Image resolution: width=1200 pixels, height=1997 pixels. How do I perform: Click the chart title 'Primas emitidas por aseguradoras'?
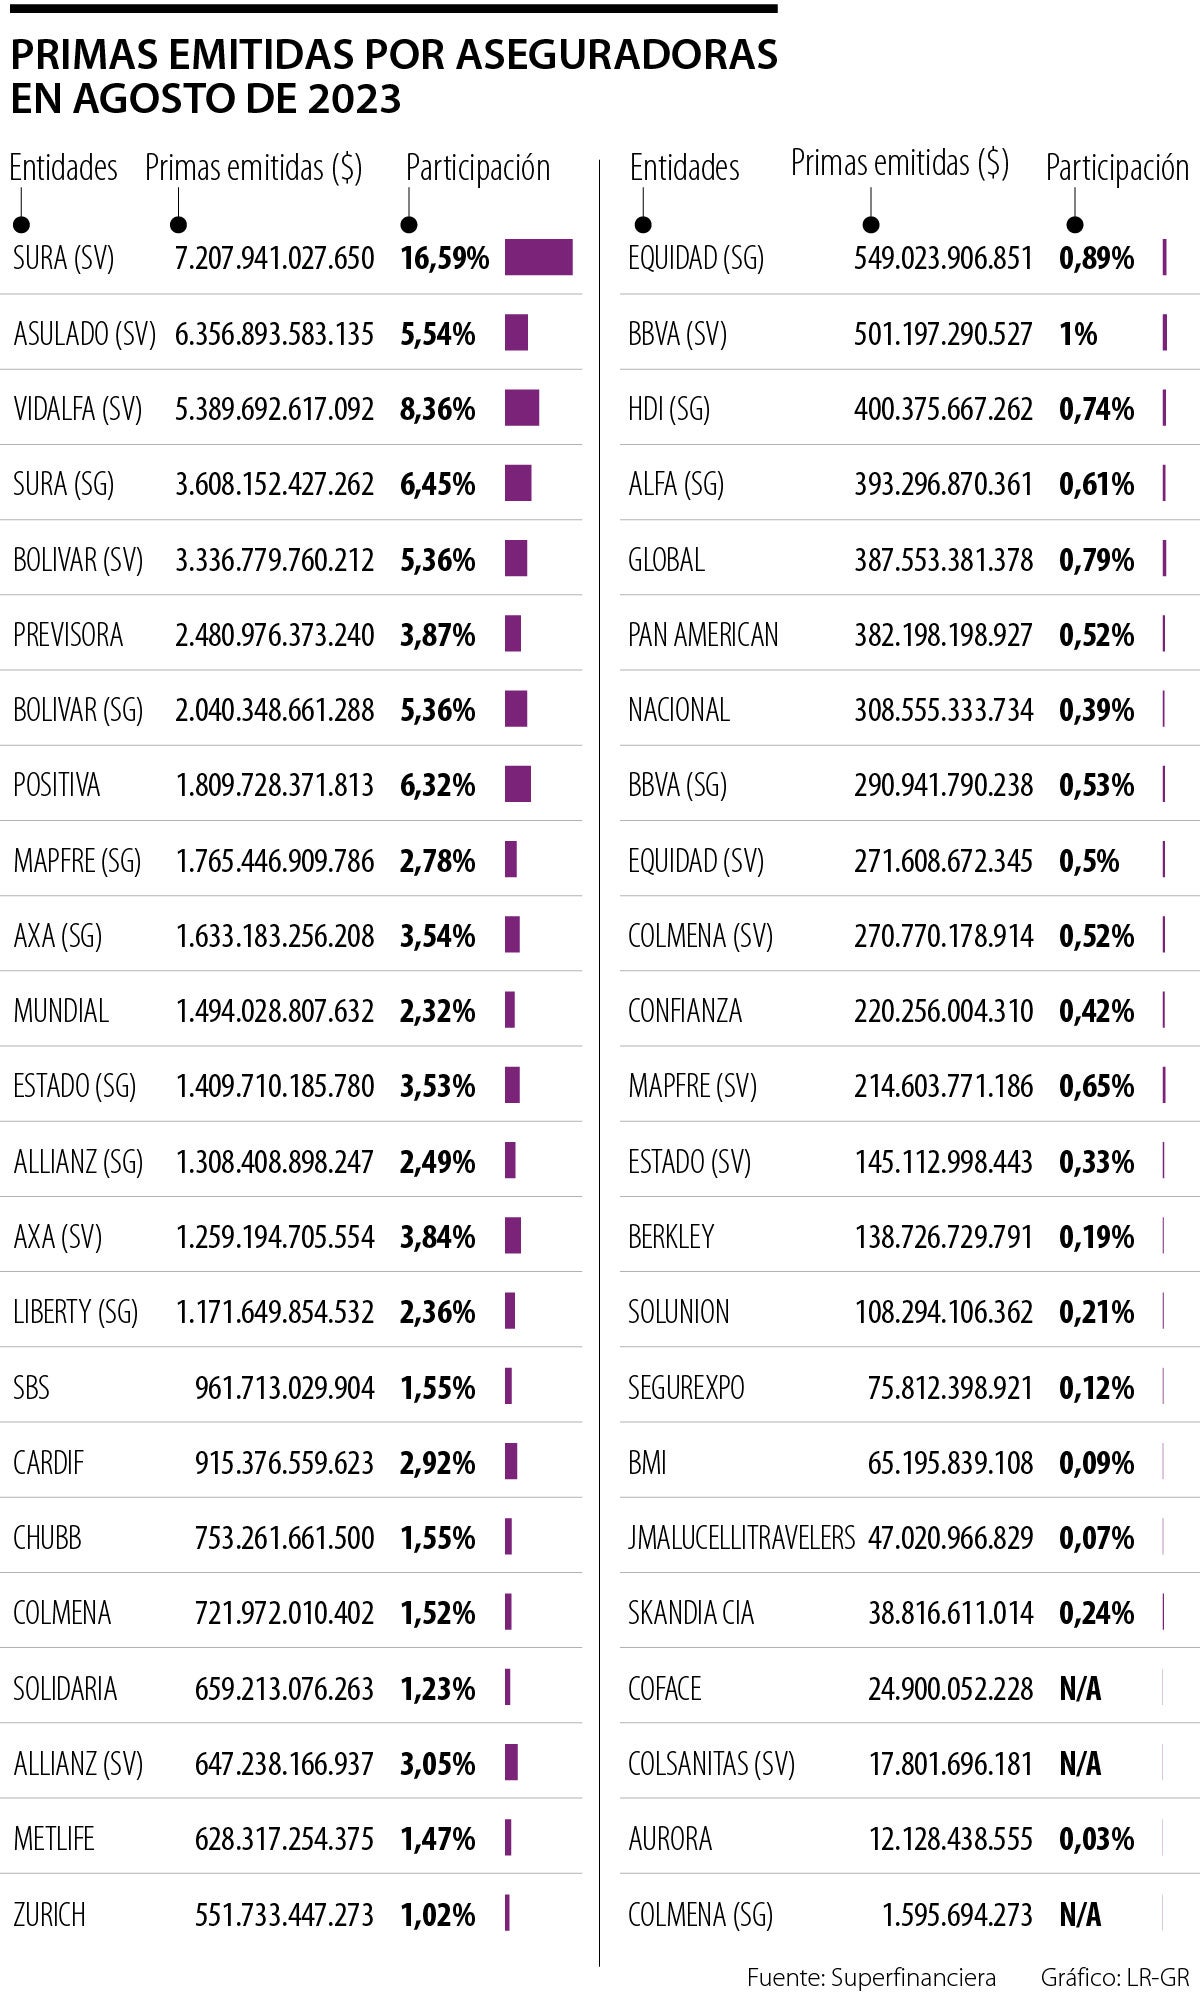394,55
